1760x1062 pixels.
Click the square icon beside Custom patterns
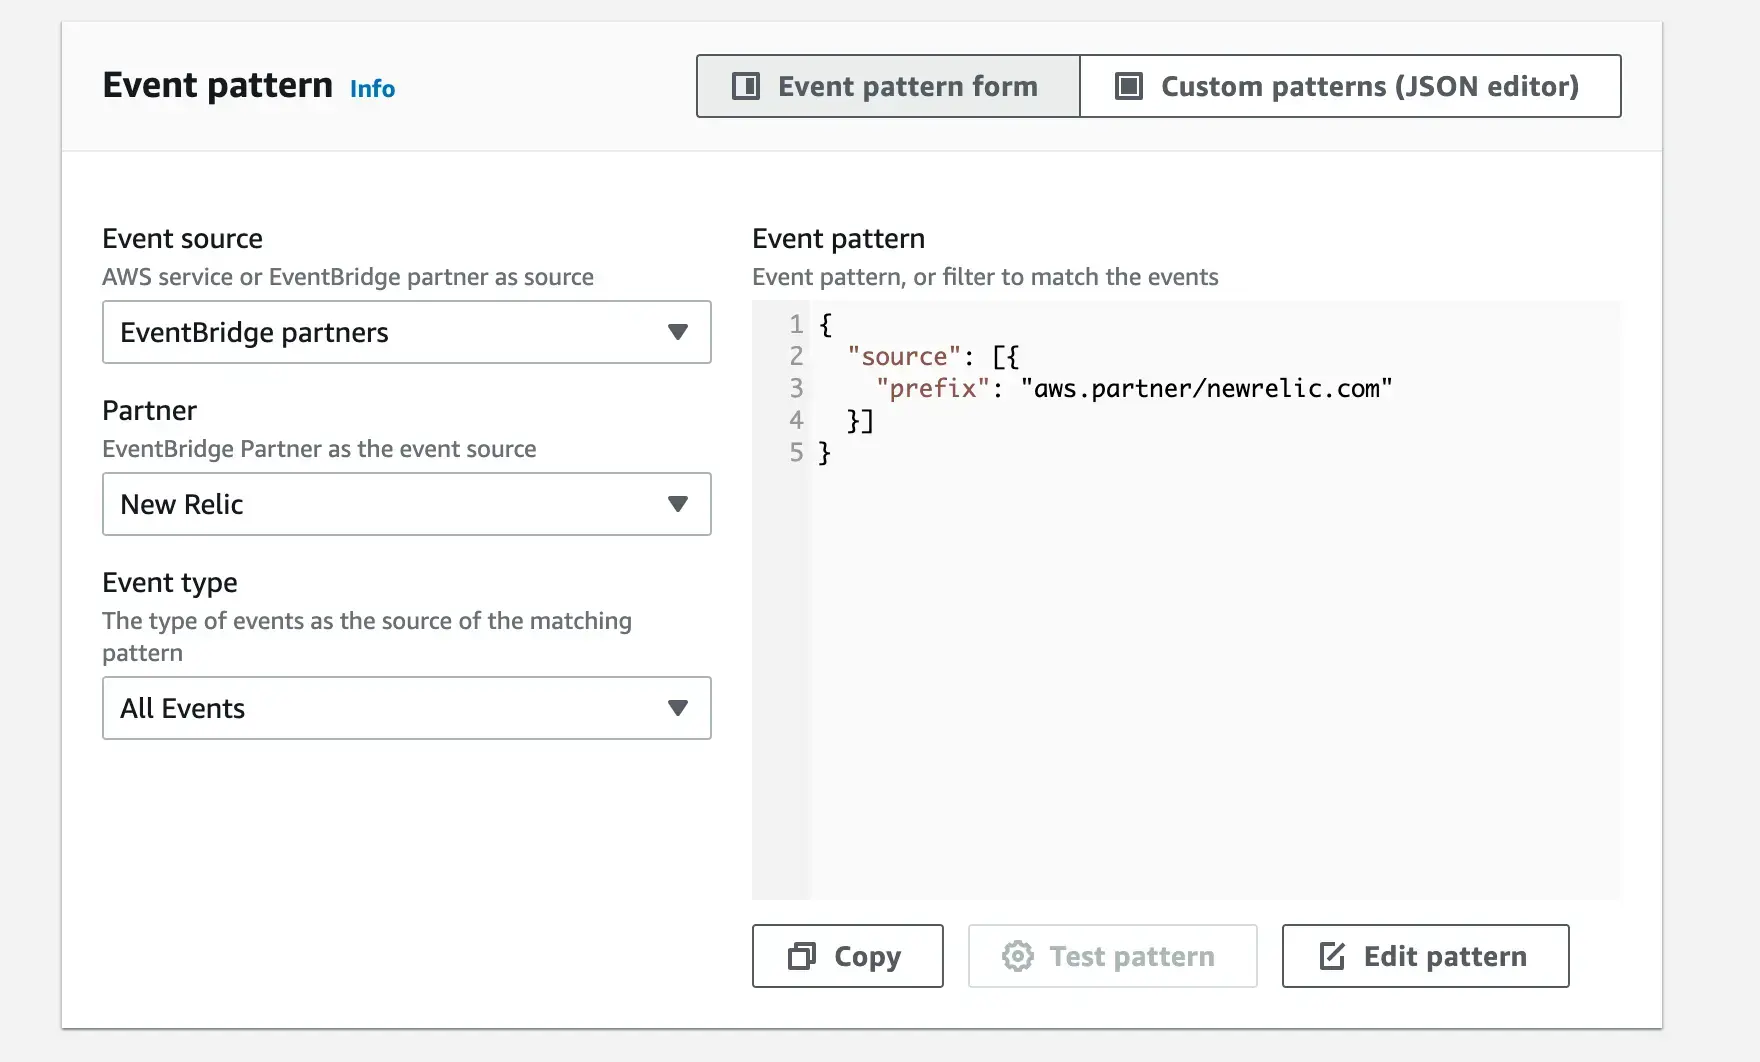(1128, 86)
